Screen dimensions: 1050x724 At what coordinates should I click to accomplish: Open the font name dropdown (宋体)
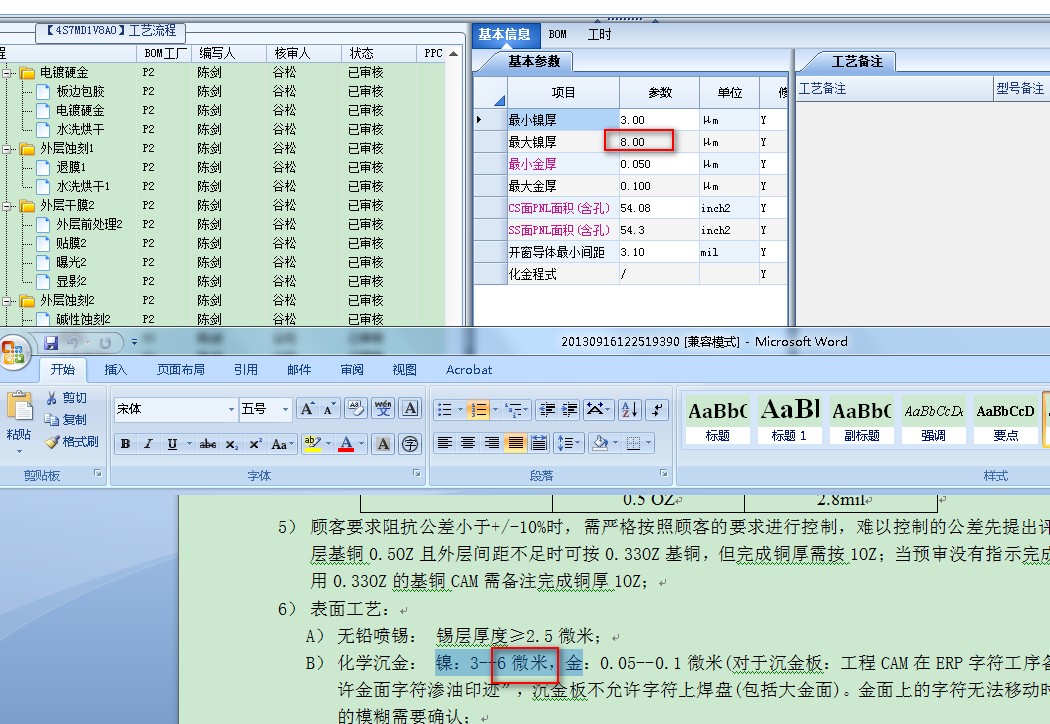[x=231, y=409]
